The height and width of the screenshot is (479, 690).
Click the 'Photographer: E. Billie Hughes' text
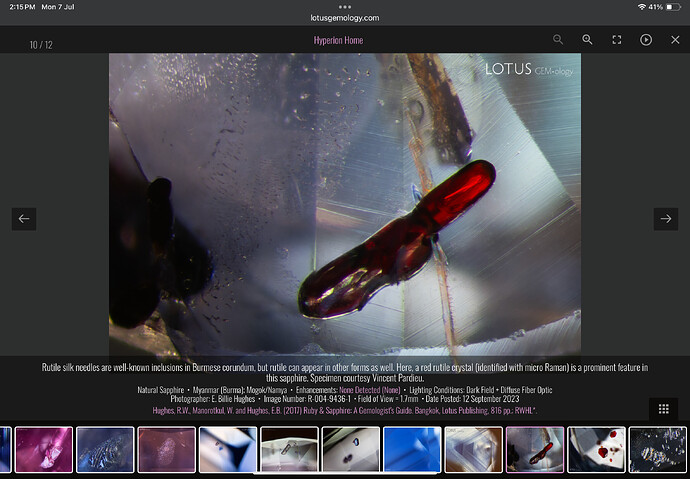pos(213,399)
